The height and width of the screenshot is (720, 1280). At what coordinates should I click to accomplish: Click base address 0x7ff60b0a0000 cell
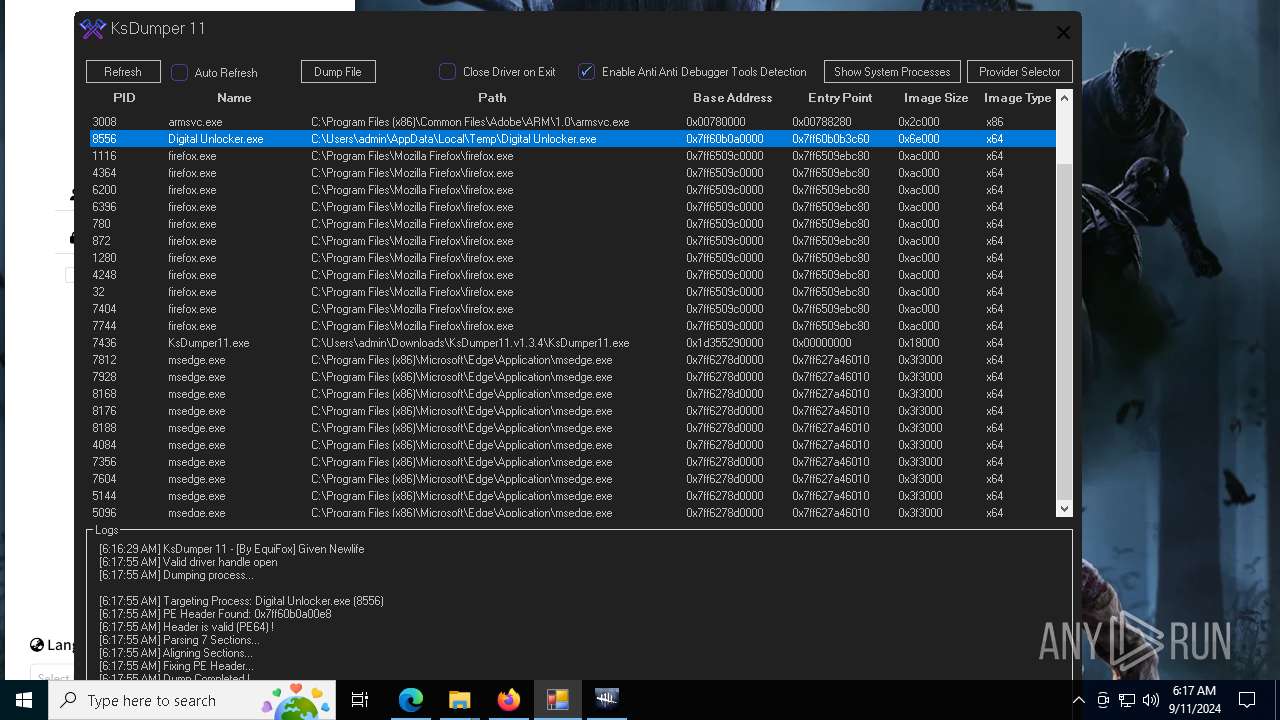pos(724,139)
